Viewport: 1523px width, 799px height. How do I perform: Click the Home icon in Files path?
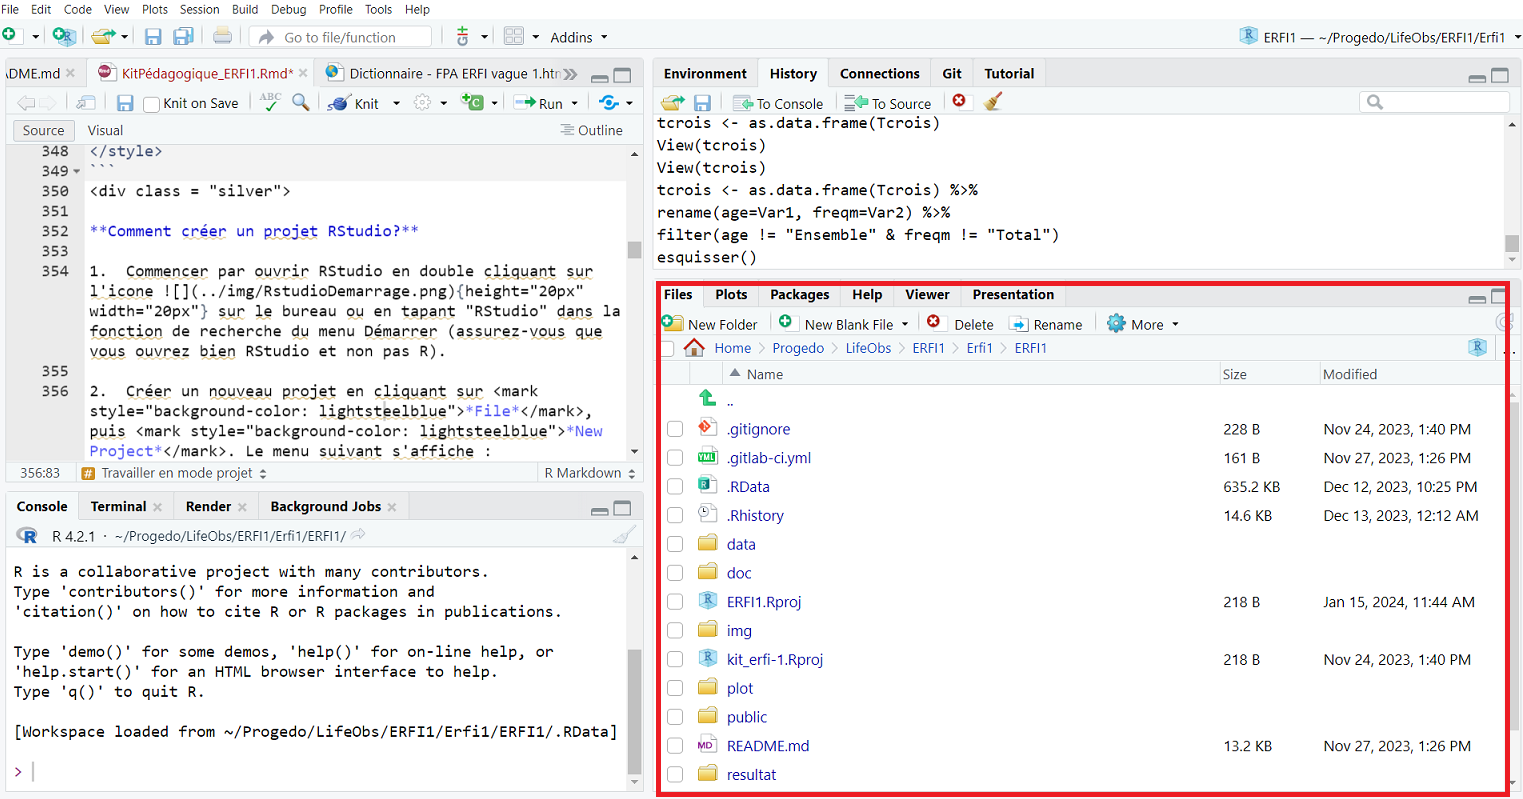(x=694, y=348)
